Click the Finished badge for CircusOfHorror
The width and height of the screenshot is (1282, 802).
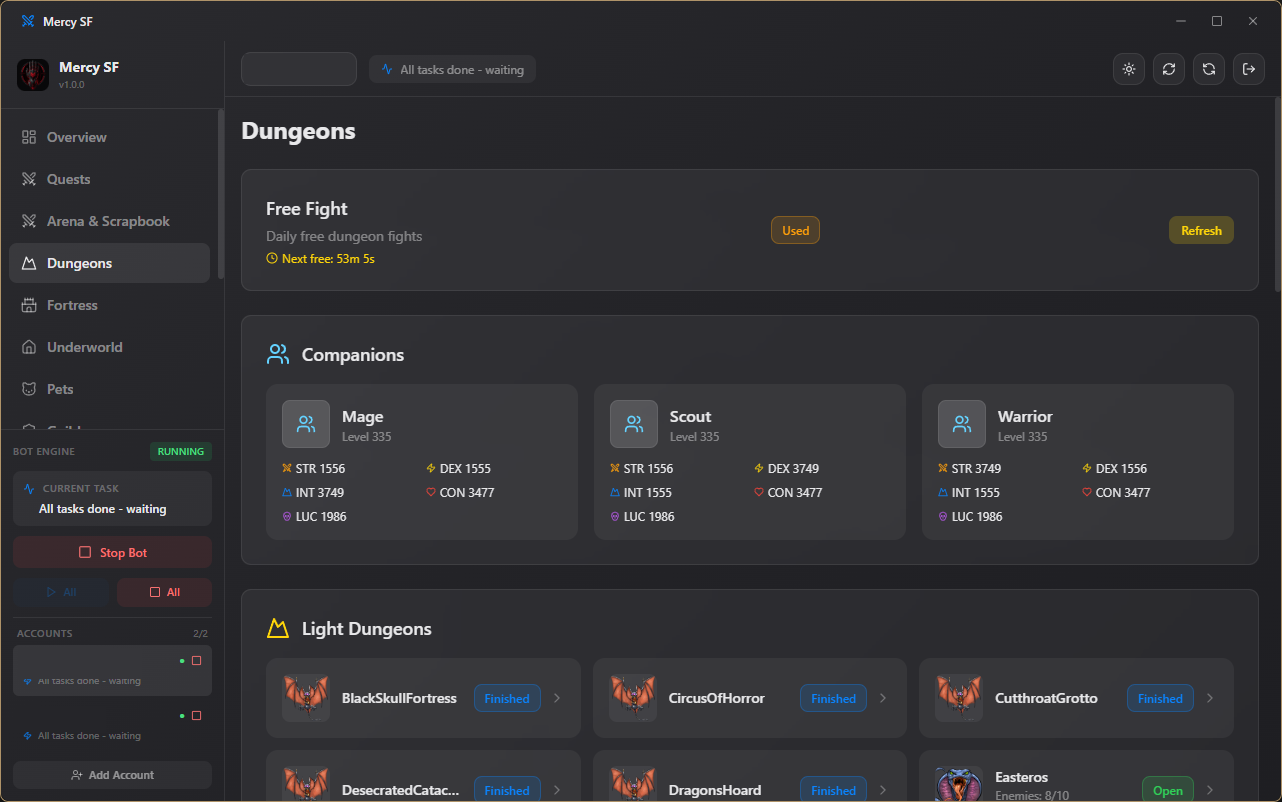pos(834,698)
